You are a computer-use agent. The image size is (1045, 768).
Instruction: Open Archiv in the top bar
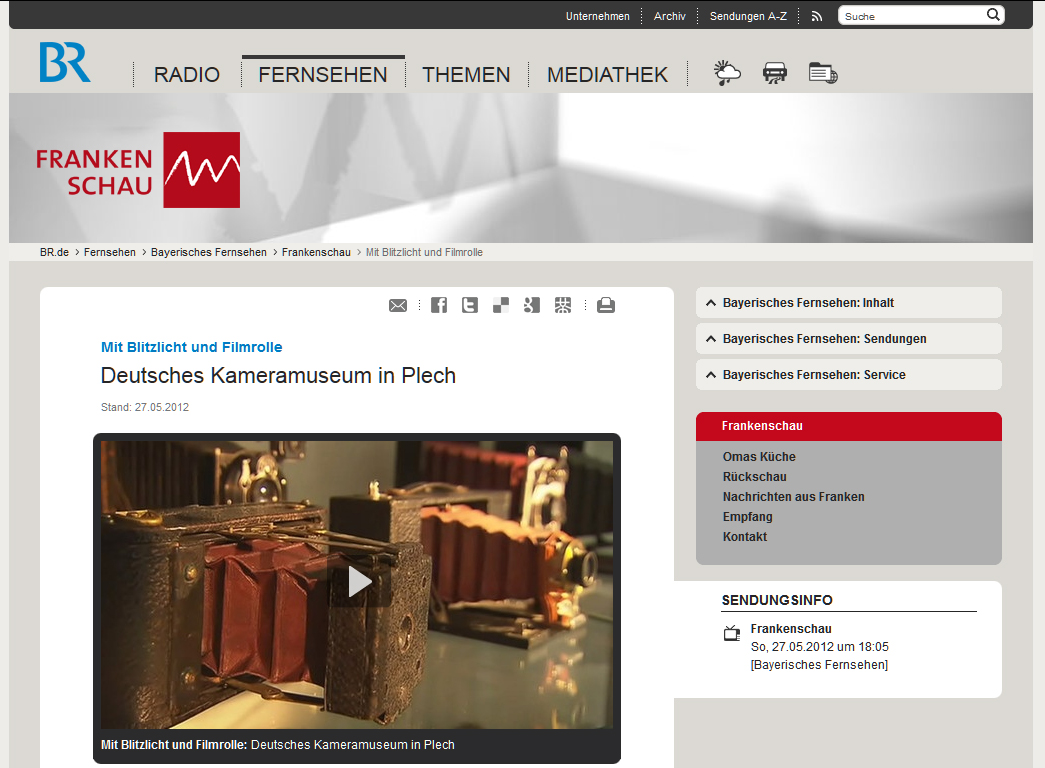click(670, 16)
